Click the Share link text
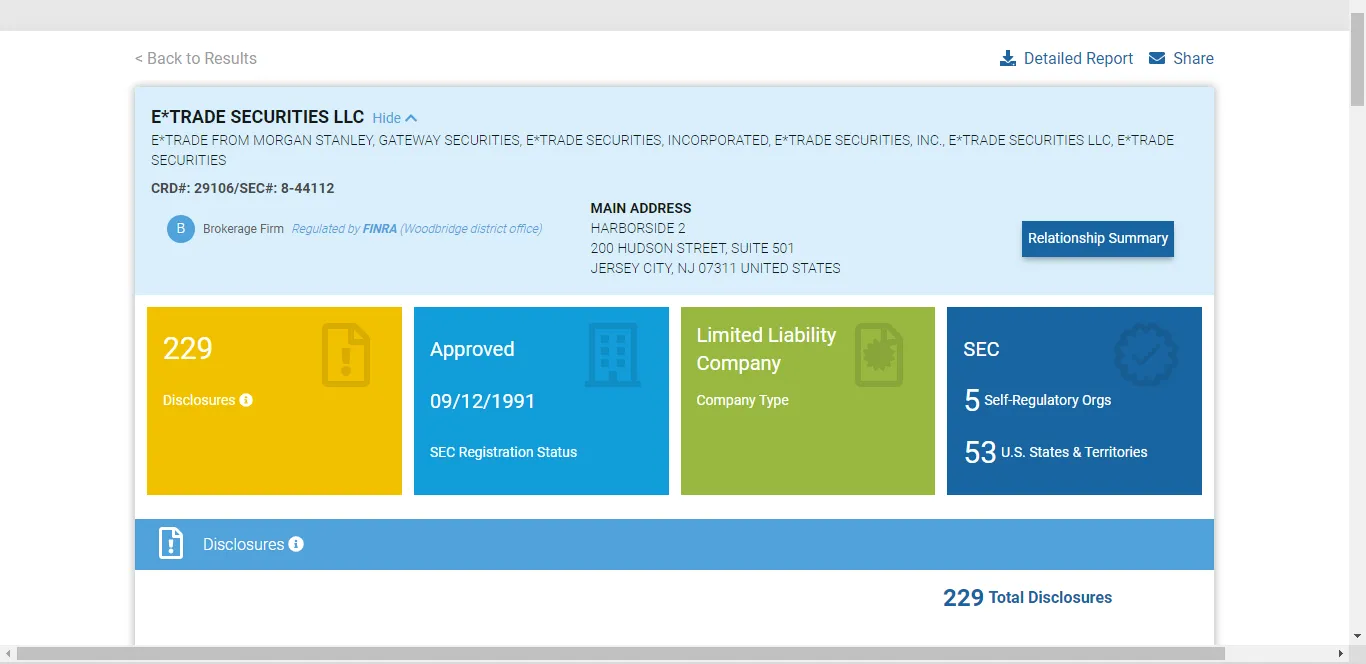The image size is (1366, 664). tap(1193, 58)
